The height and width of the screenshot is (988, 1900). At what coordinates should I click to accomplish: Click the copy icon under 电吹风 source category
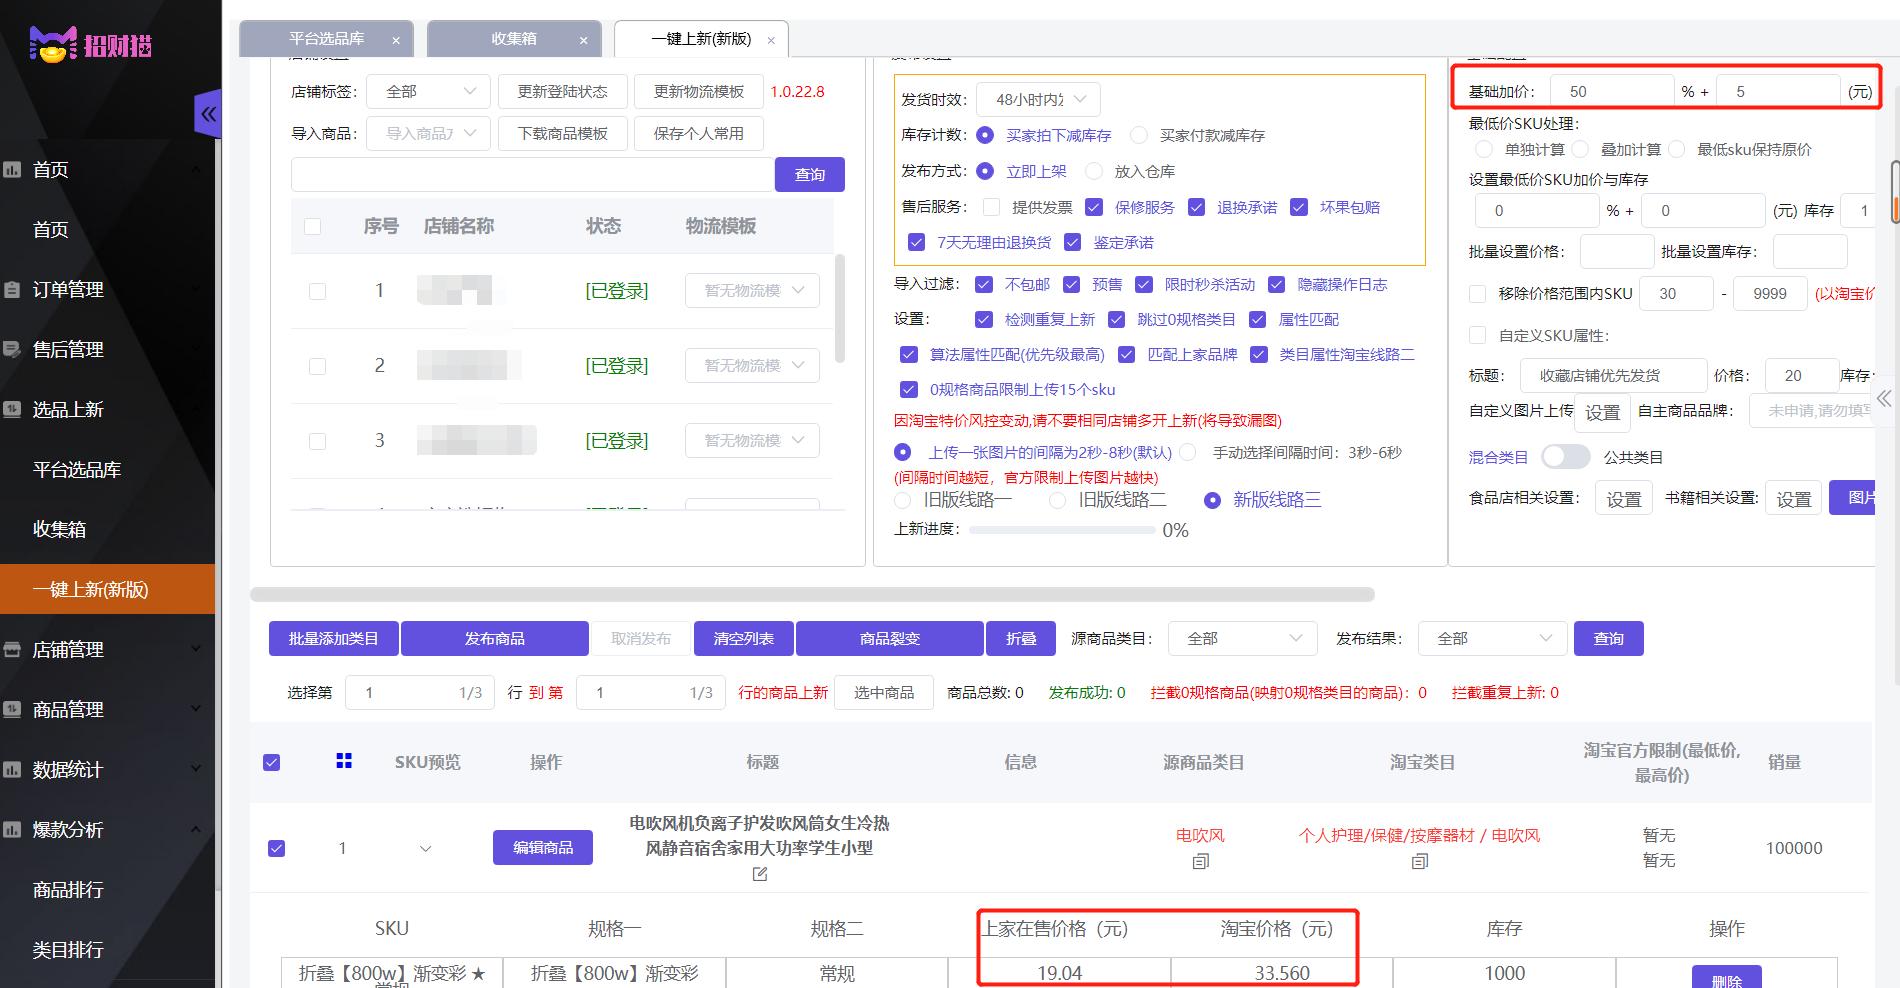point(1199,860)
